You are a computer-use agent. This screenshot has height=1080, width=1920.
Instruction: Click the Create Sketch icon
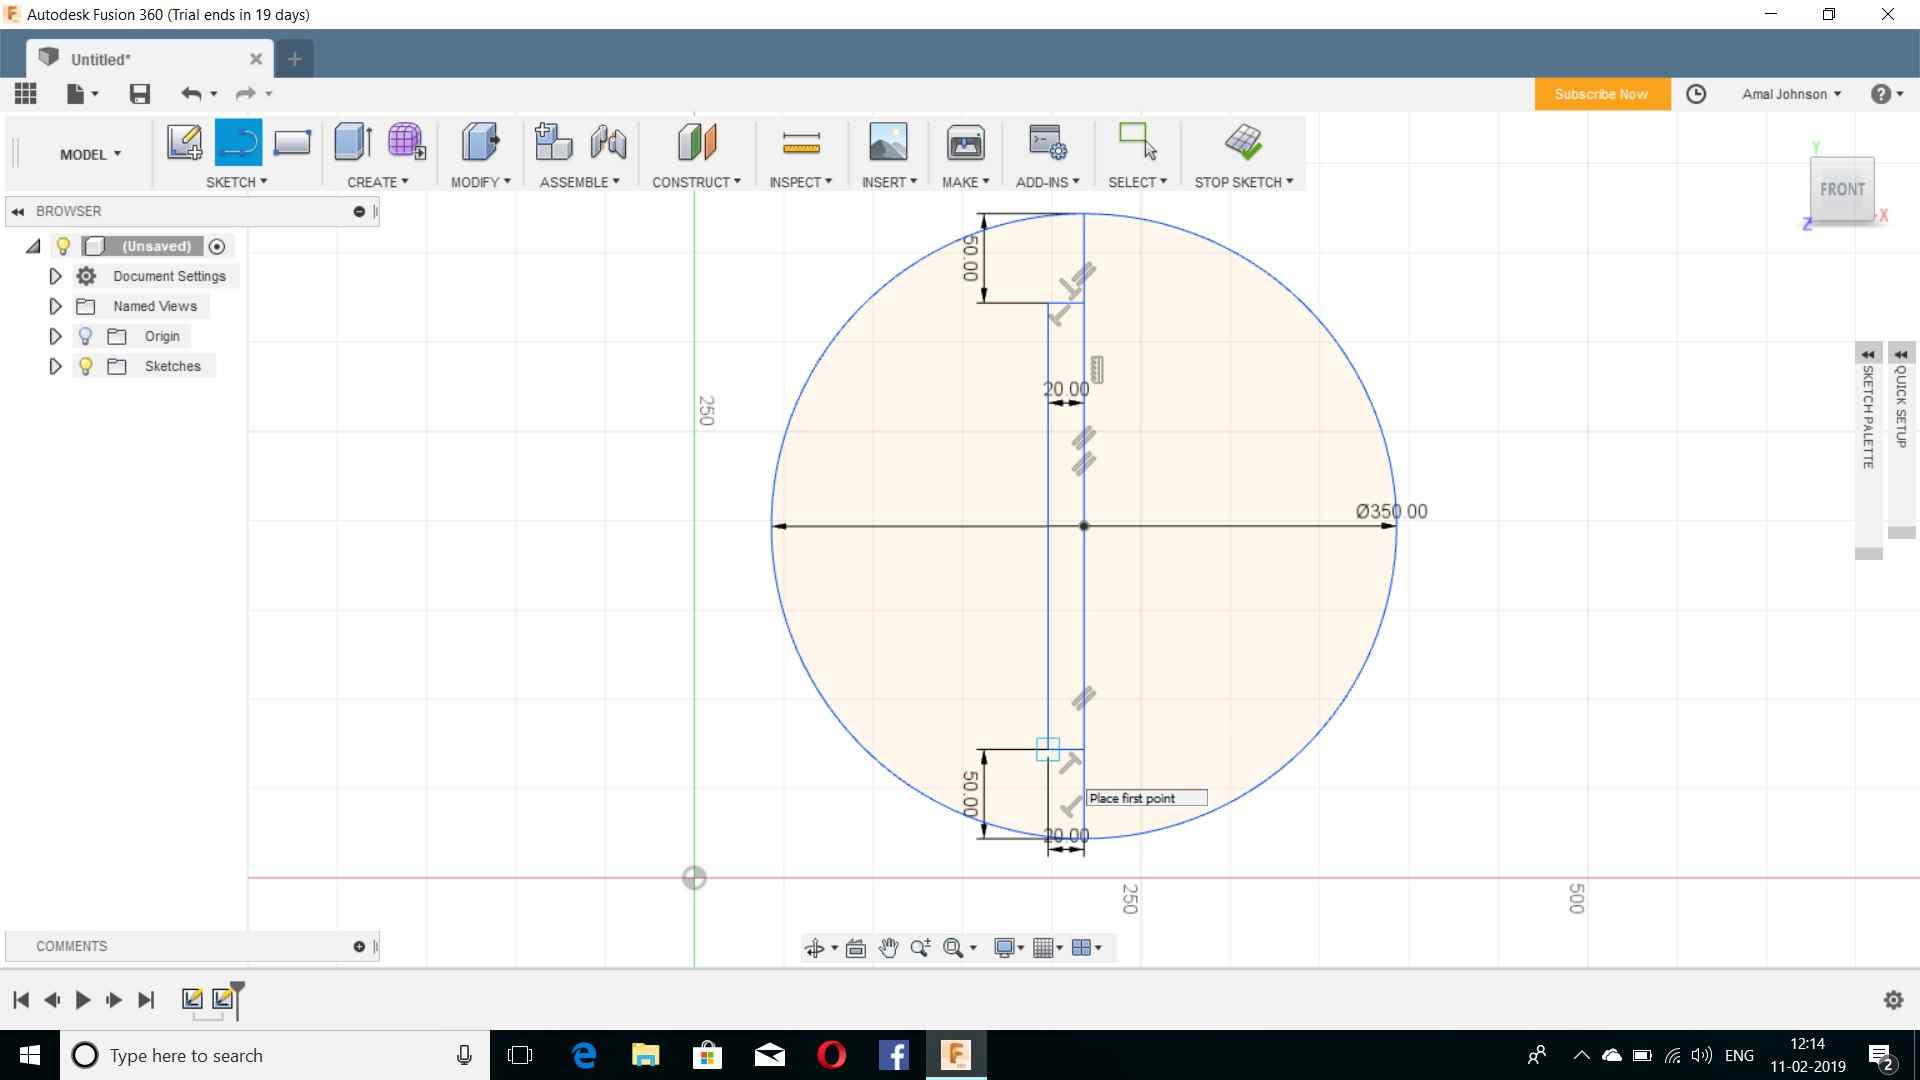184,142
